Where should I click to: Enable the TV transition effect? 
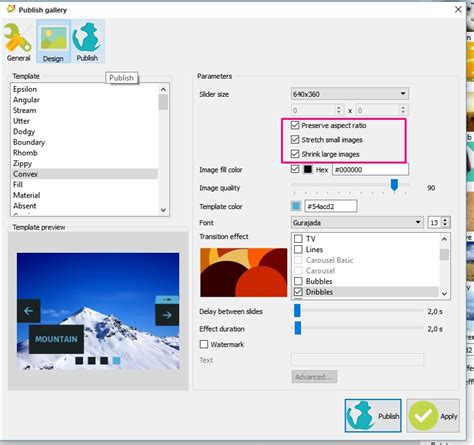298,239
